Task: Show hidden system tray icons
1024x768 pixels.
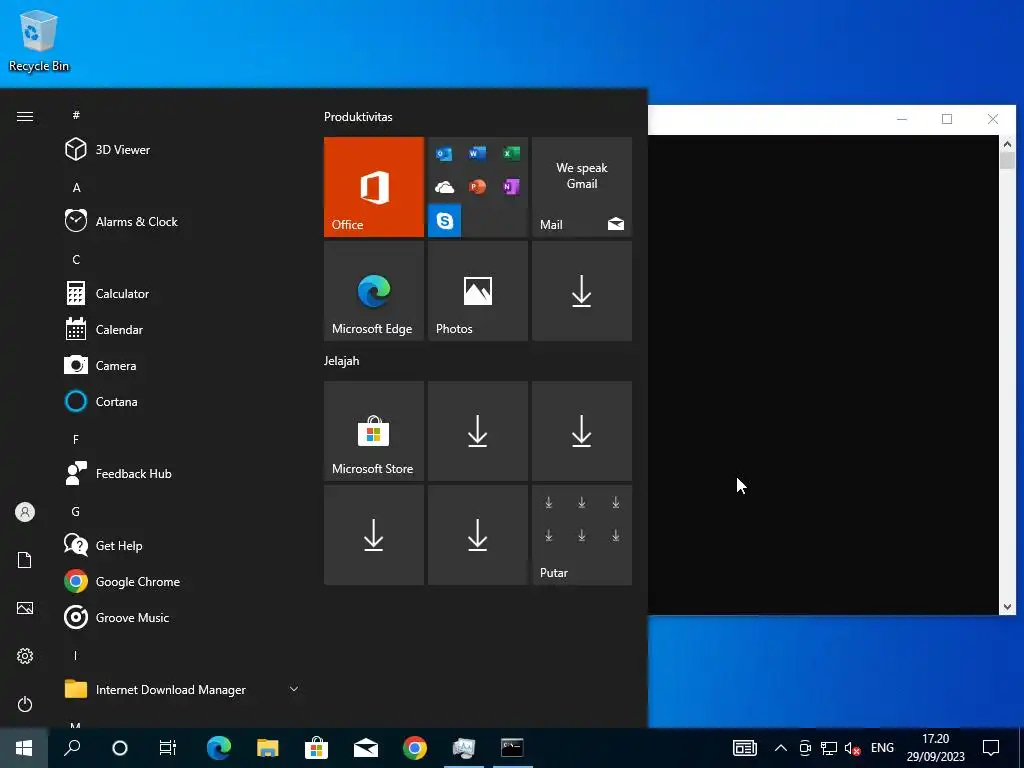Action: pyautogui.click(x=780, y=748)
